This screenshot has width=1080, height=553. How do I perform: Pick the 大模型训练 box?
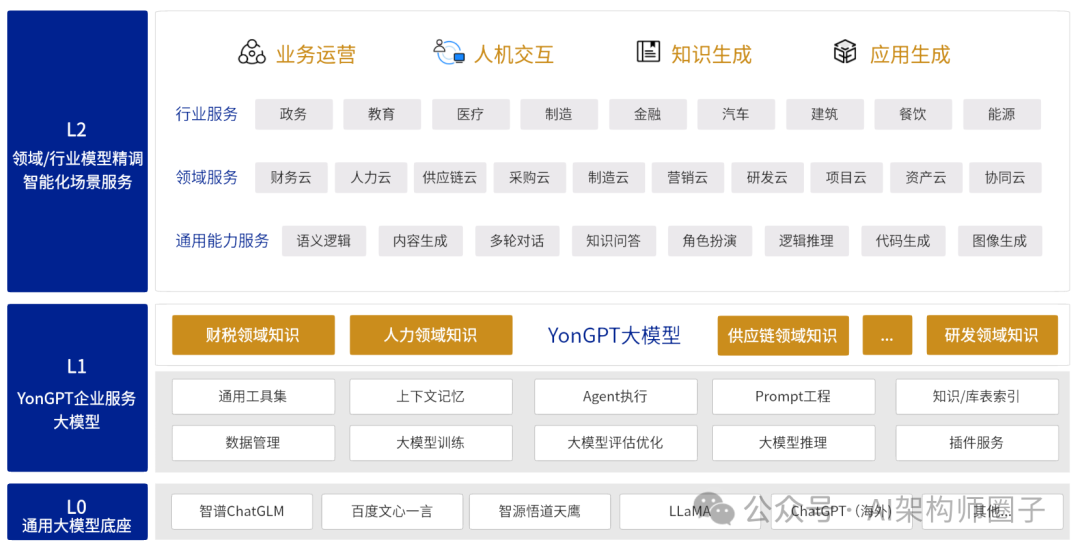tap(431, 443)
